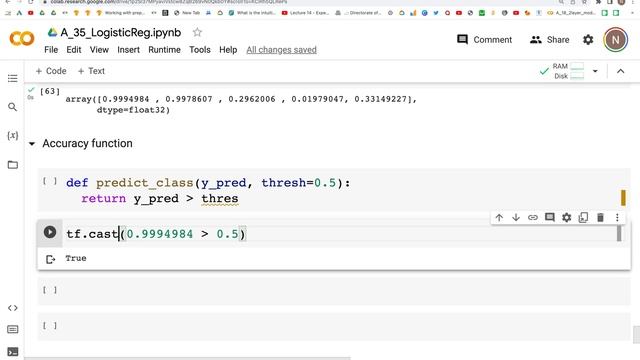The width and height of the screenshot is (640, 360).
Task: Copy link to the selected cell
Action: tap(533, 218)
